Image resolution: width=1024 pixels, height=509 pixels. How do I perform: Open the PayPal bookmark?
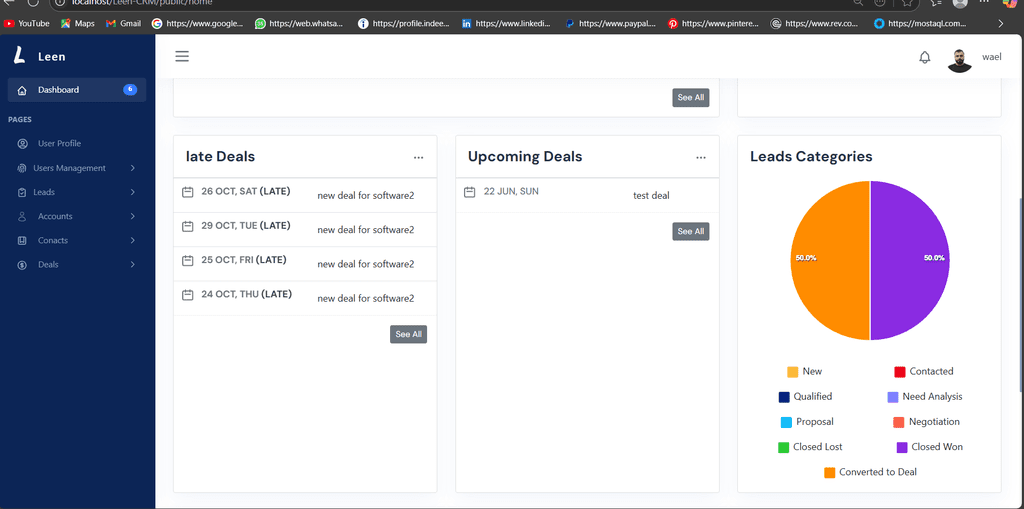[611, 24]
